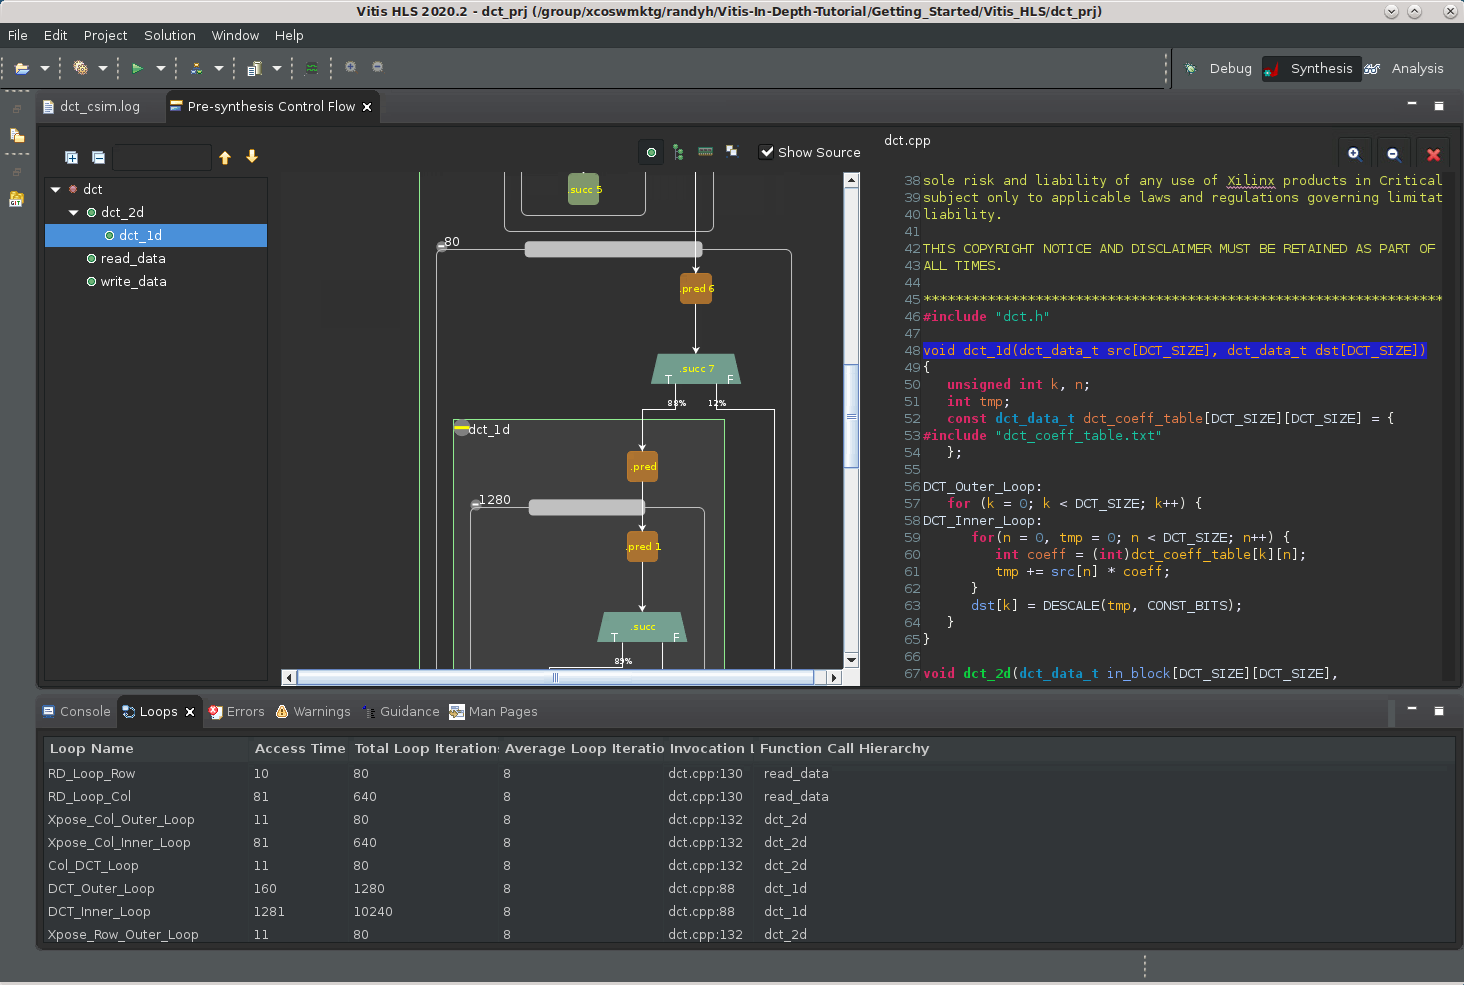Zoom in on the source code pane

point(1354,154)
